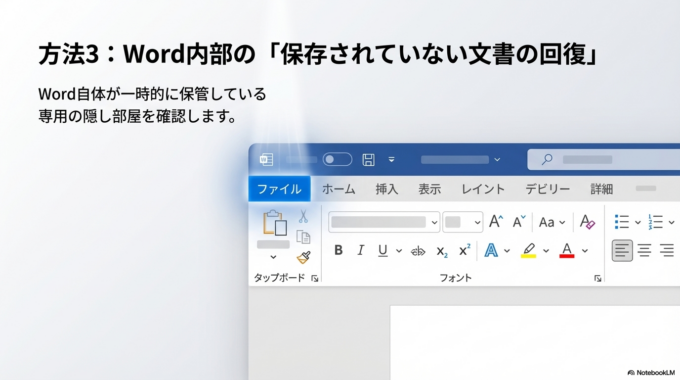The width and height of the screenshot is (680, 380).
Task: Click the Word app icon in title bar
Action: [266, 160]
